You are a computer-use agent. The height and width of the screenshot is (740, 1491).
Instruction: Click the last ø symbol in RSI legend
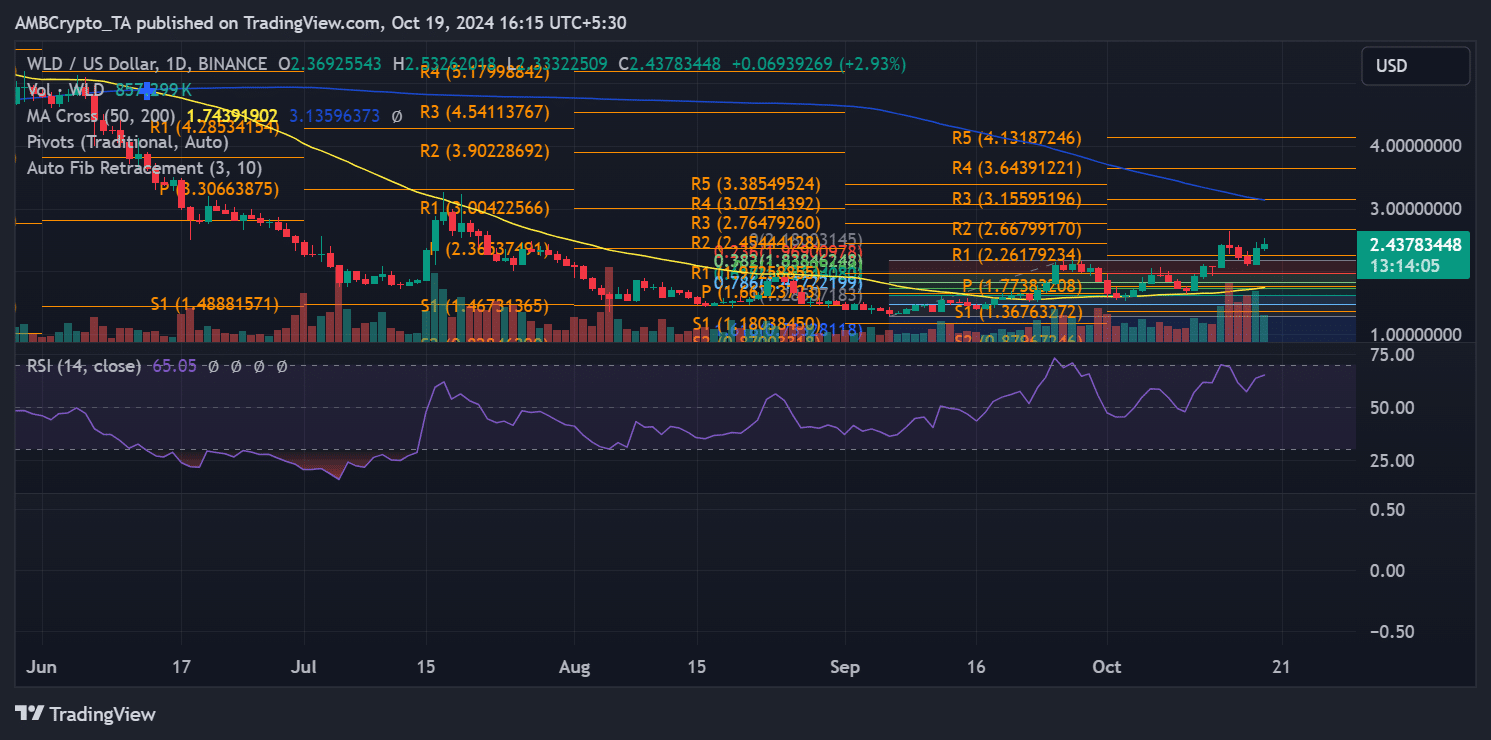click(282, 367)
